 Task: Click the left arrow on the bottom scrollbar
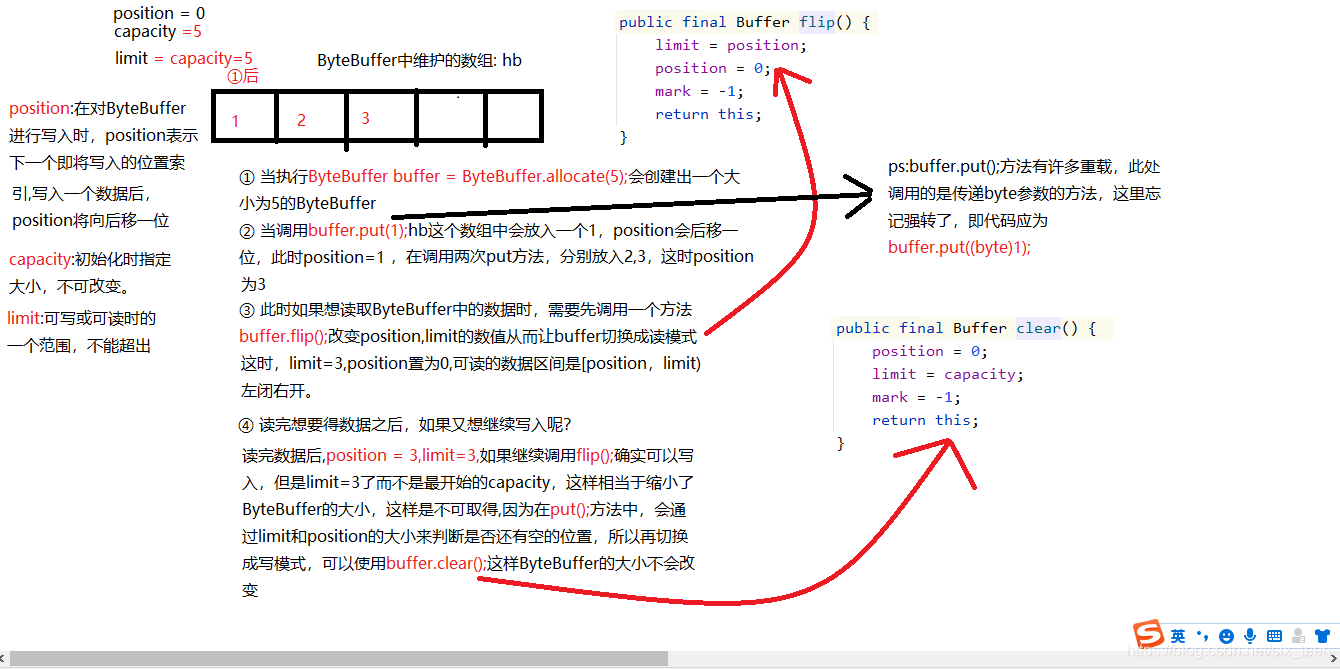(6, 659)
